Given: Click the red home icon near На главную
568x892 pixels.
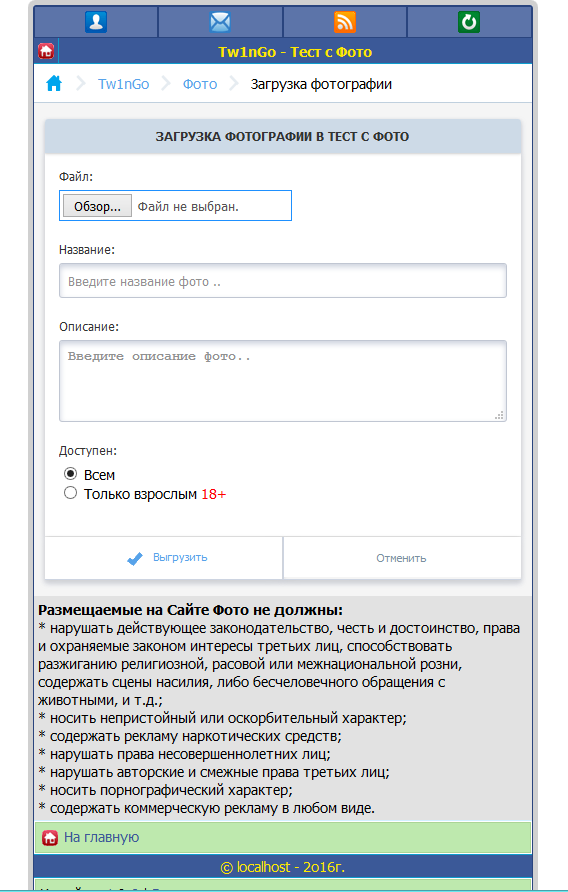Looking at the screenshot, I should pos(50,838).
